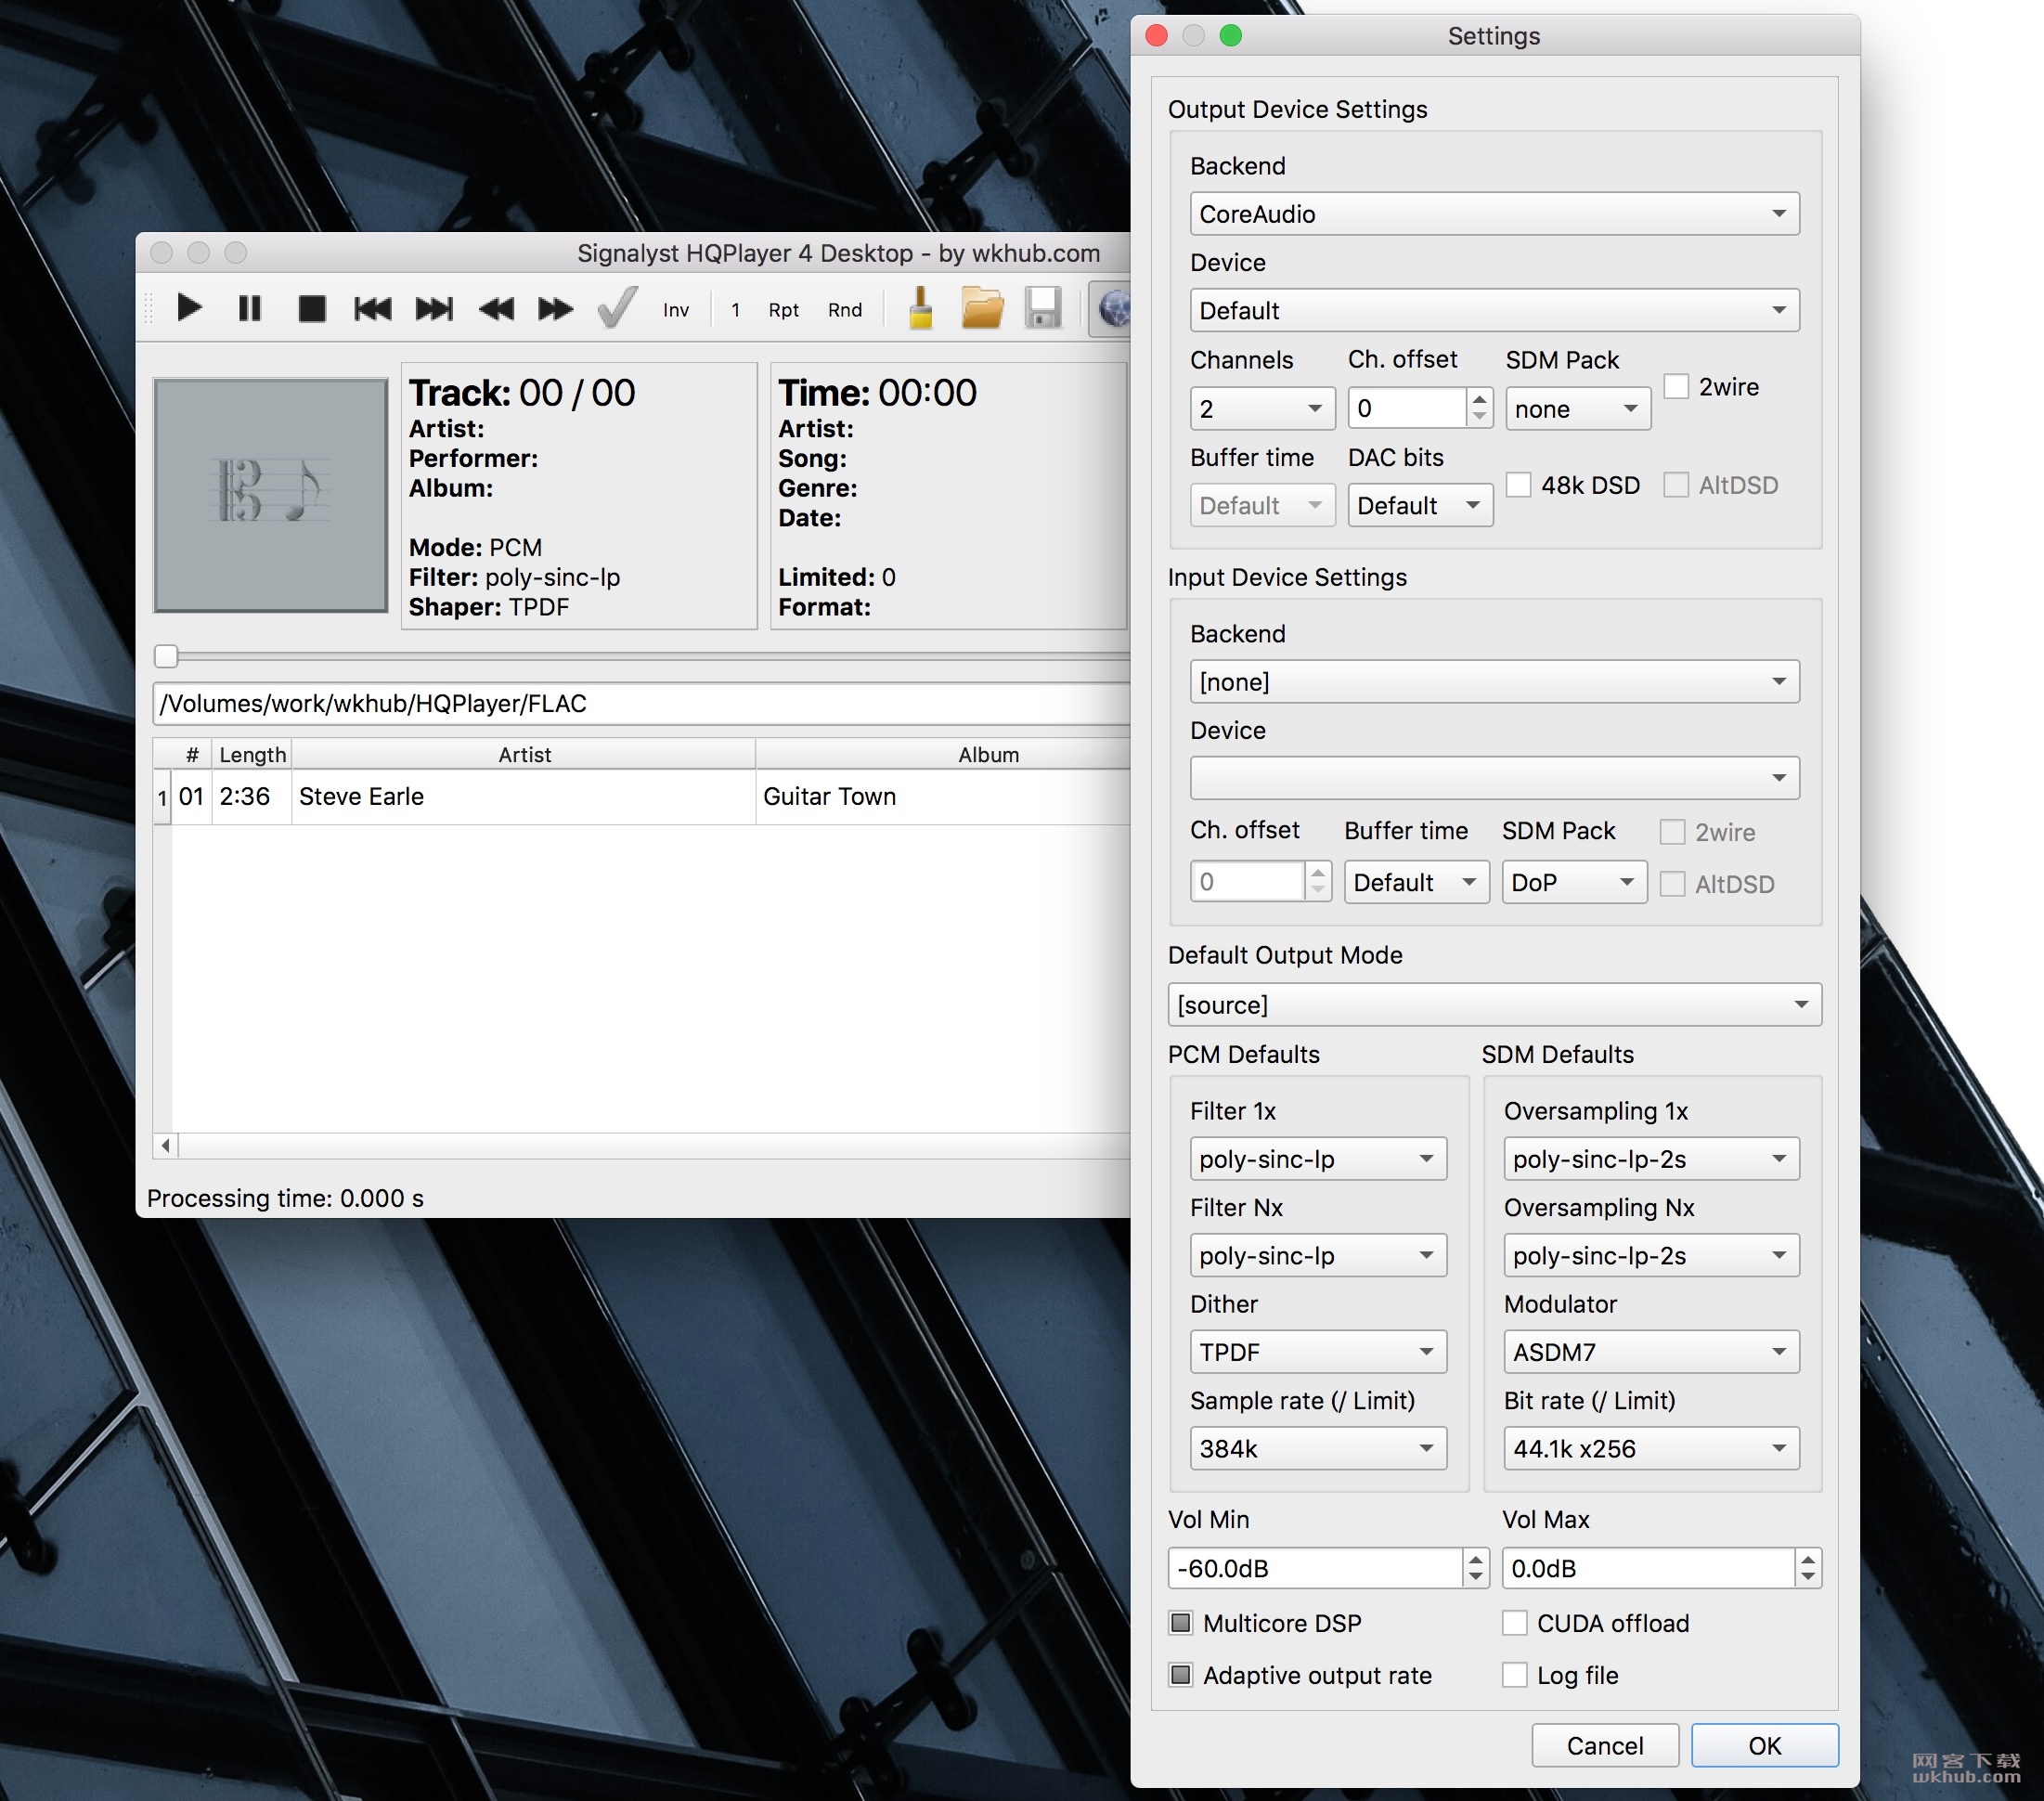The image size is (2044, 1801).
Task: Open the empty input Device dropdown
Action: coord(1494,777)
